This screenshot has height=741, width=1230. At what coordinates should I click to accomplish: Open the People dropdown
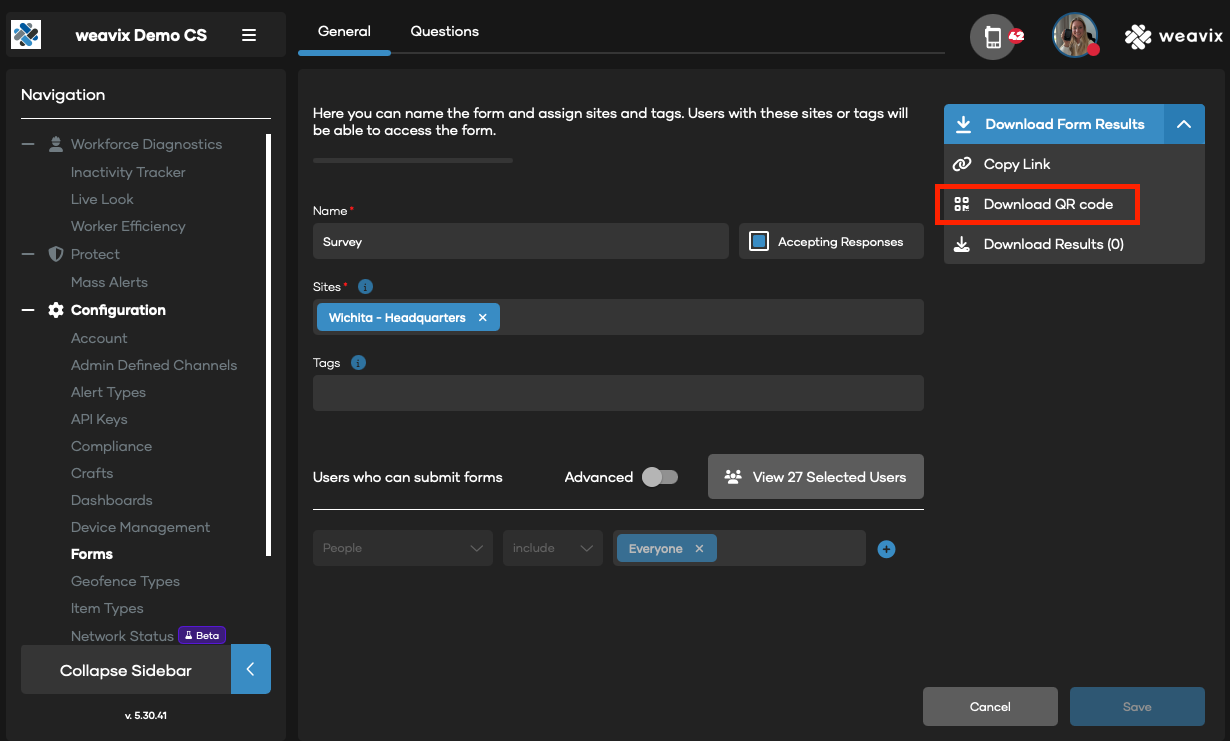pyautogui.click(x=403, y=548)
